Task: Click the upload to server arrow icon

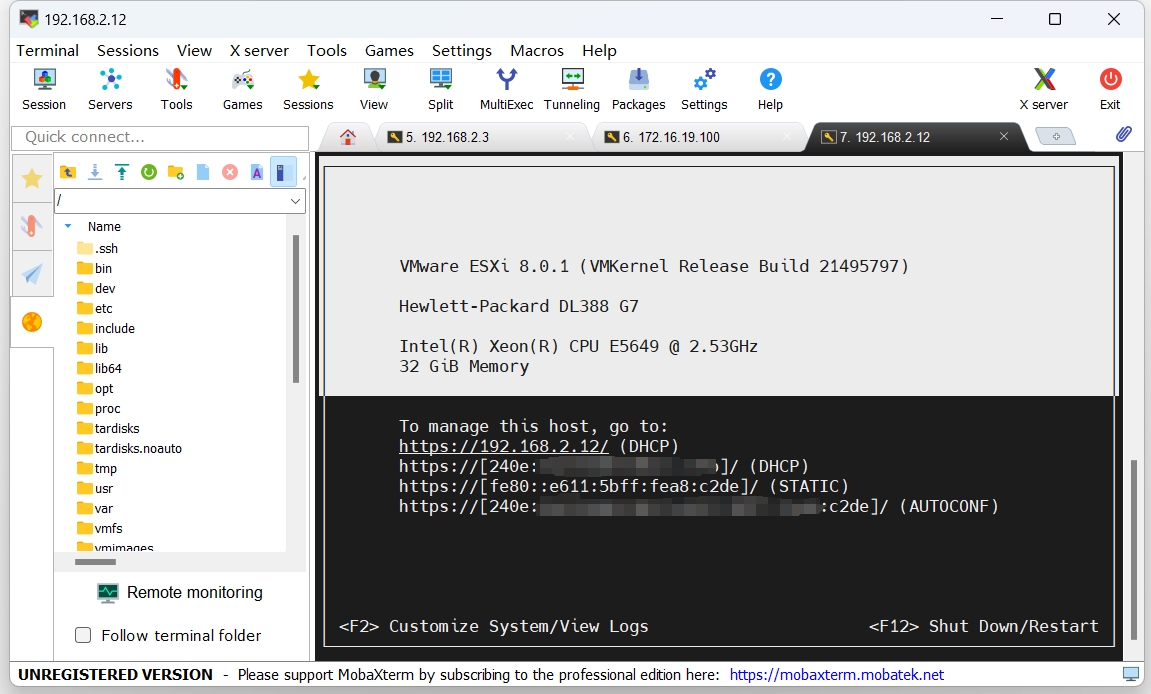Action: [x=122, y=172]
